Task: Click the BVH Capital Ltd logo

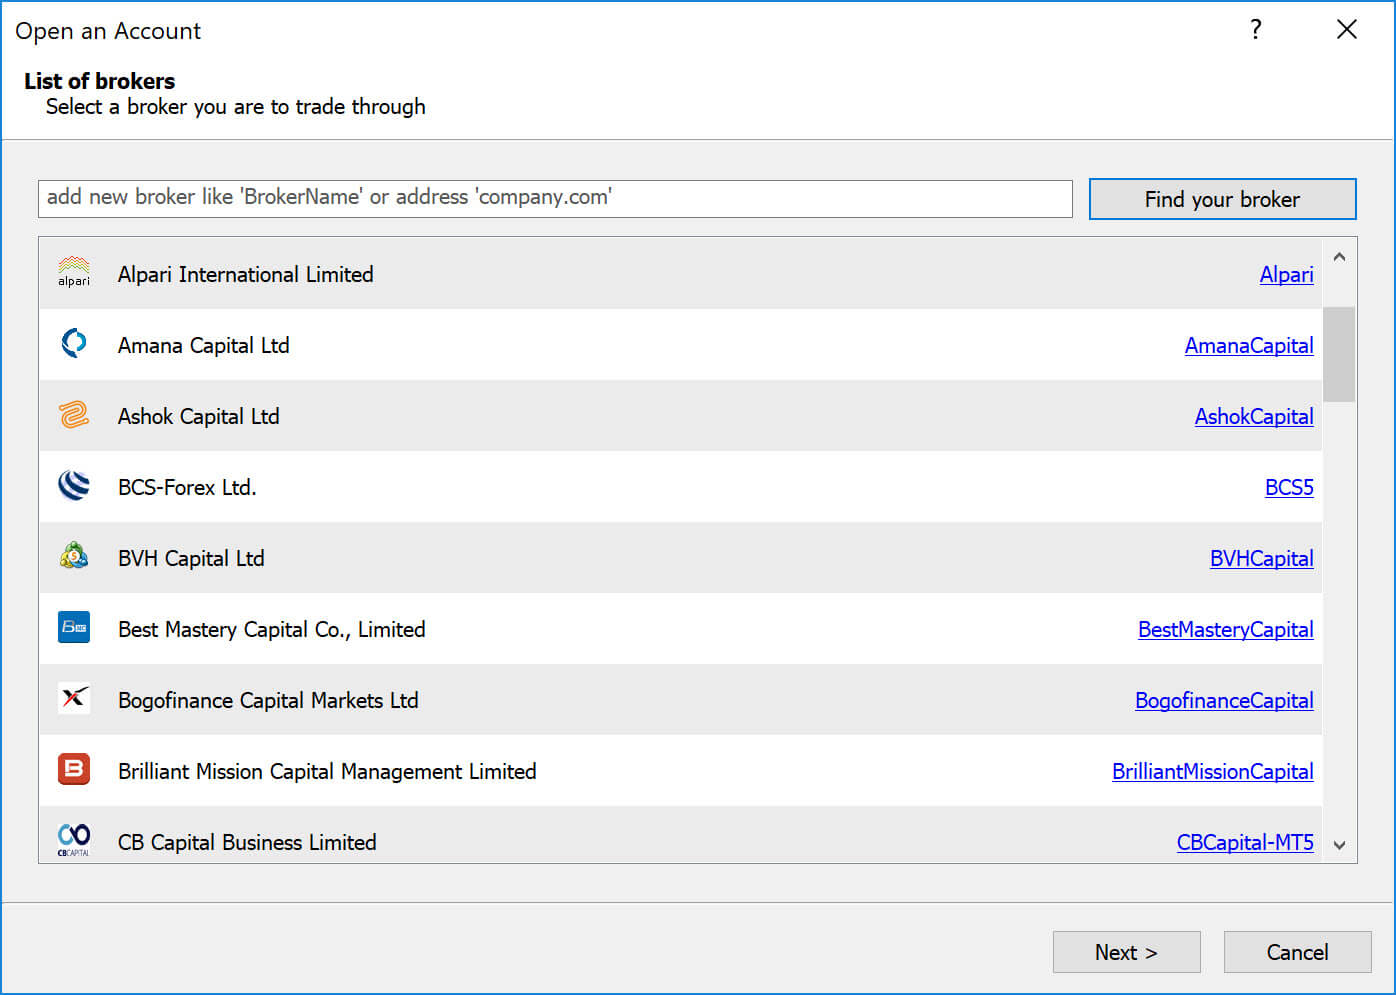Action: (74, 557)
